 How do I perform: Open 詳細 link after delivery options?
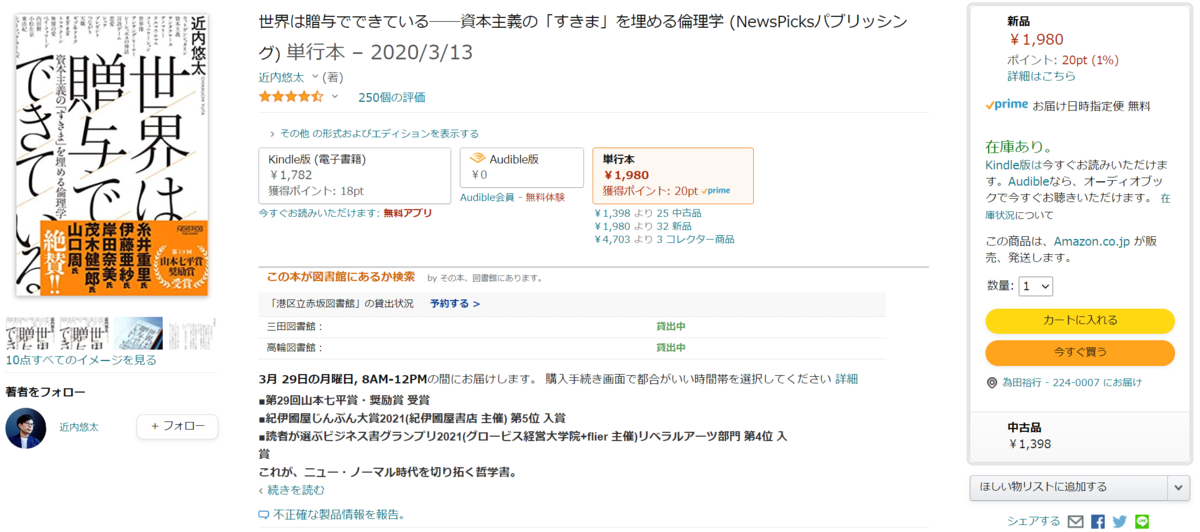(x=846, y=379)
